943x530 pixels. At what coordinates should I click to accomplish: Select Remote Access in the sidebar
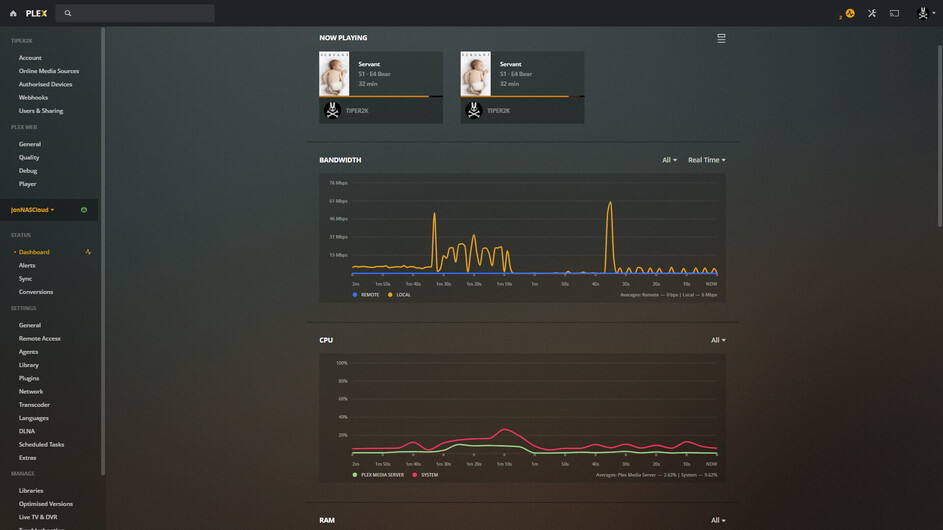pos(40,339)
